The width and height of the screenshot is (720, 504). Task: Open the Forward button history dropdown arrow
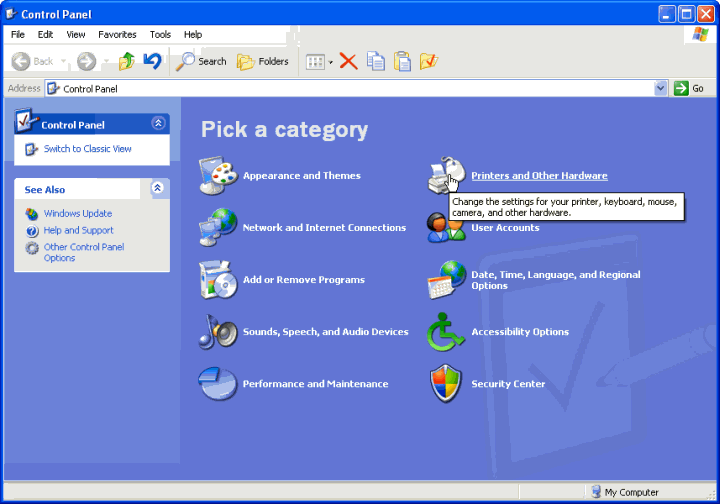(106, 61)
